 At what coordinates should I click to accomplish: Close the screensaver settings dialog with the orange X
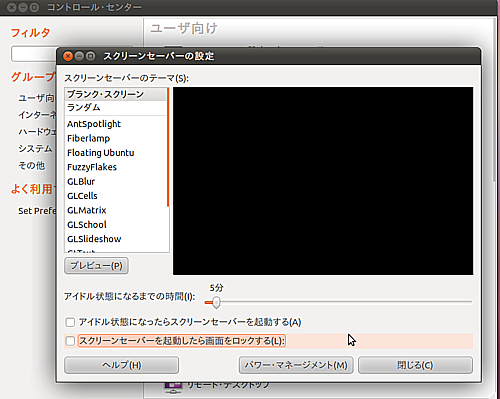click(68, 56)
